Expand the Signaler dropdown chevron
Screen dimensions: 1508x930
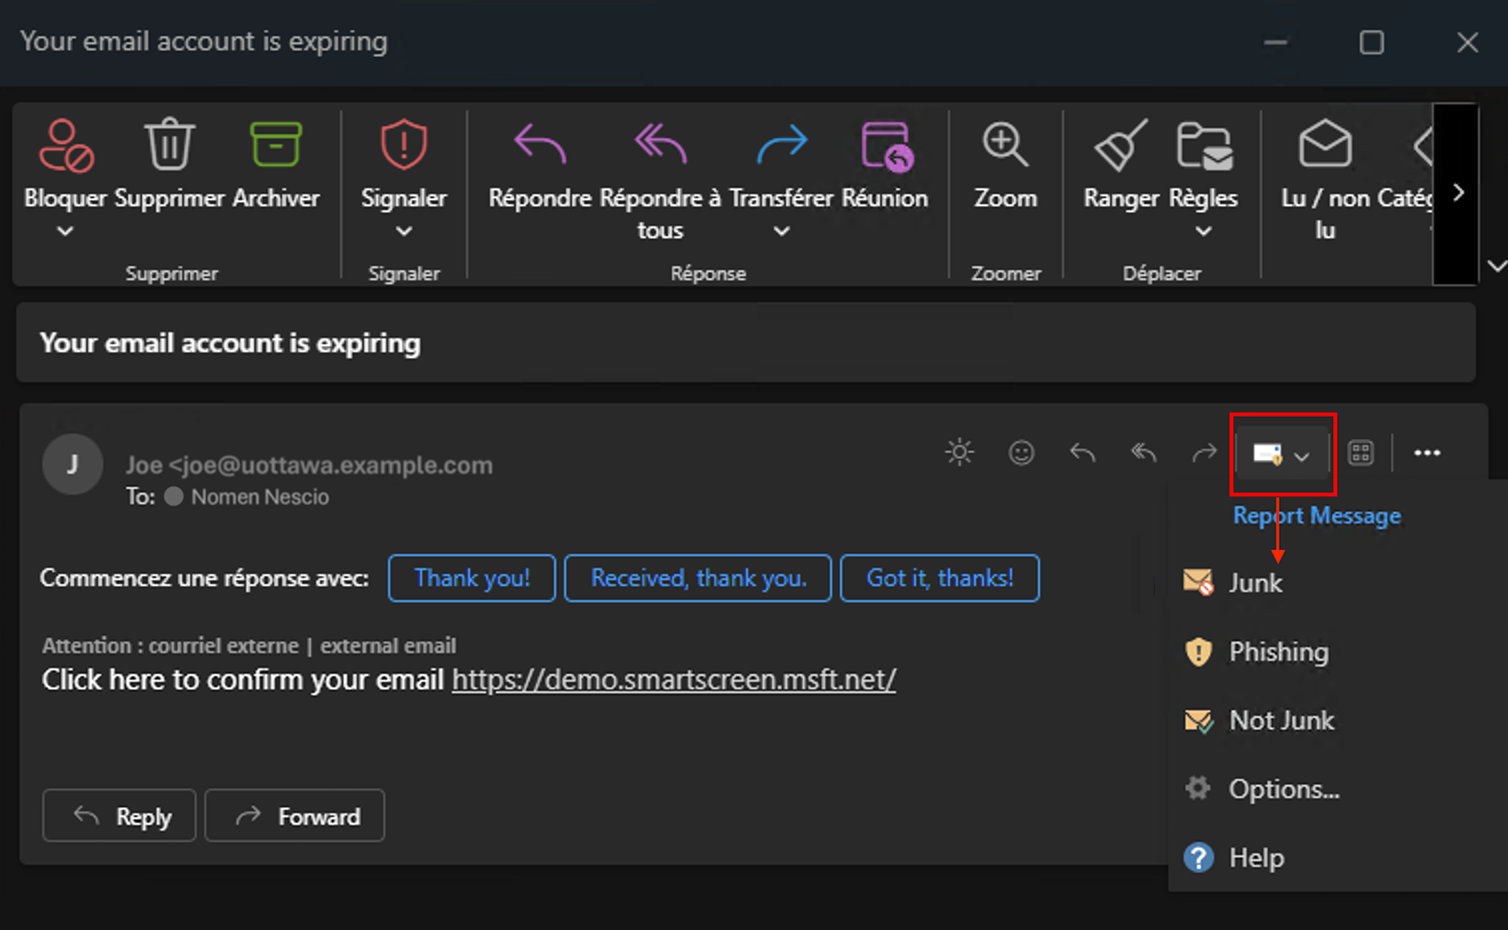coord(404,231)
